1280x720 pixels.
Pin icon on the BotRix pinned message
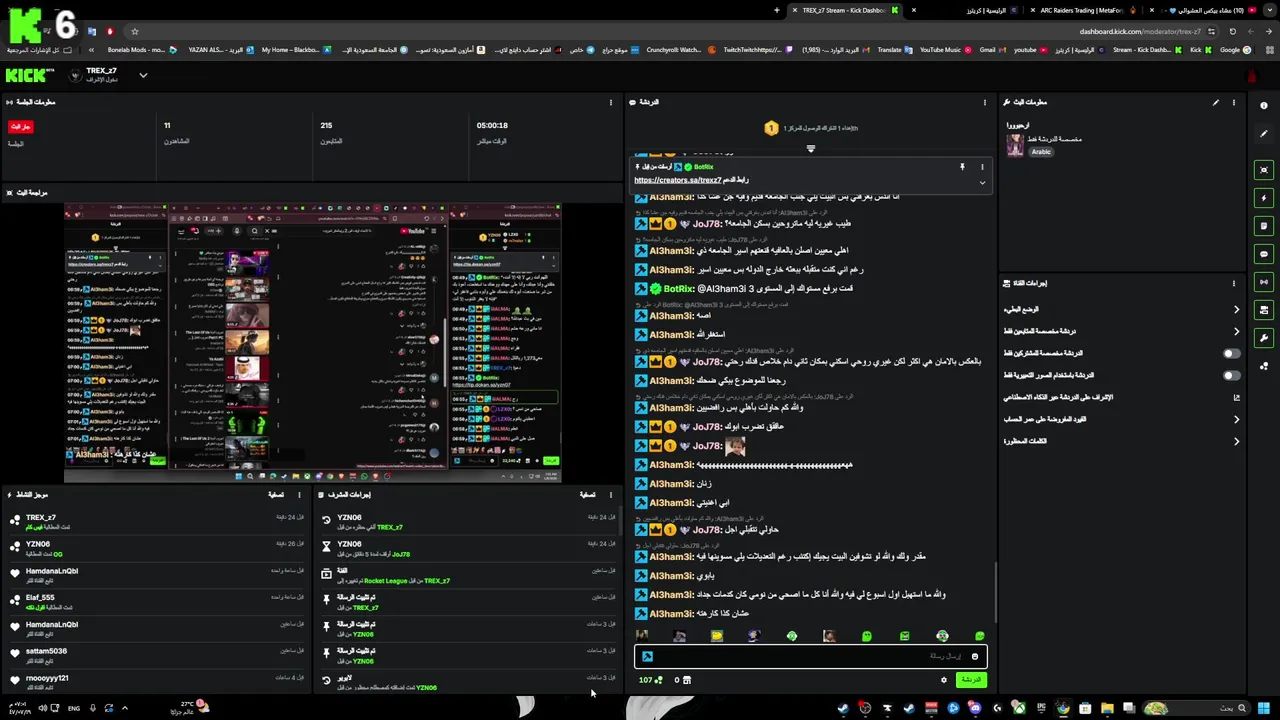(962, 167)
